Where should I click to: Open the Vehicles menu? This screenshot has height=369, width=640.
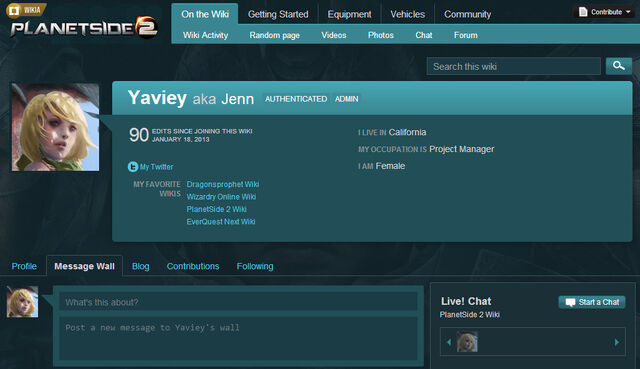click(x=407, y=14)
